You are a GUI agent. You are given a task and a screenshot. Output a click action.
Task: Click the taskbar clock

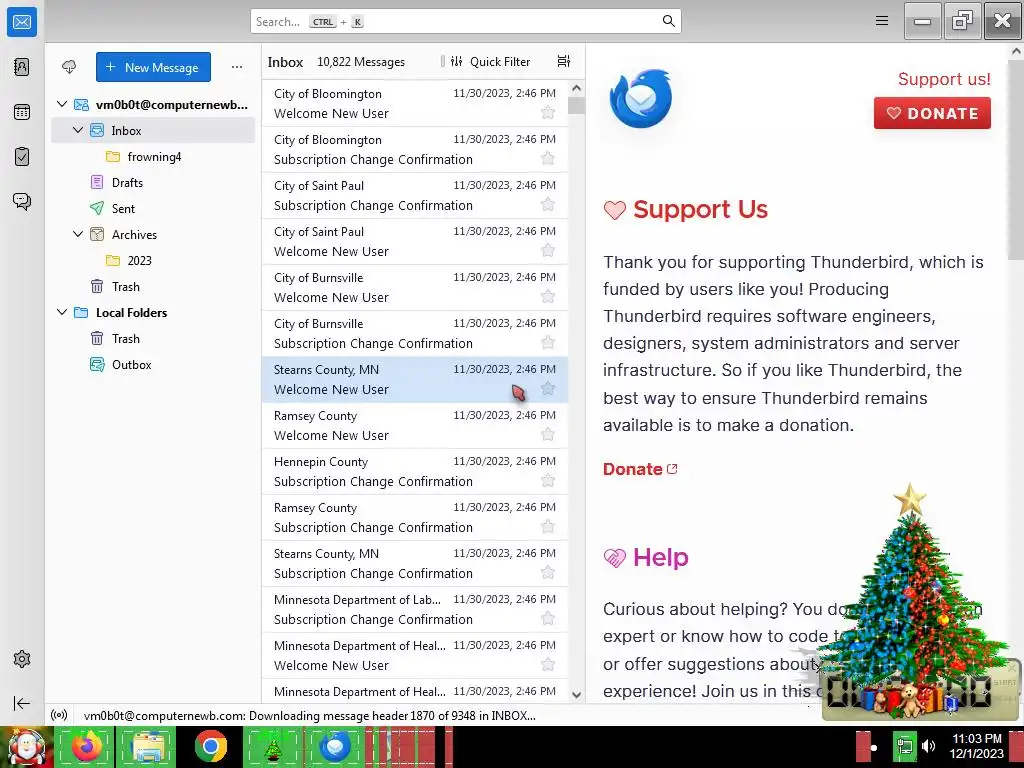pyautogui.click(x=976, y=746)
